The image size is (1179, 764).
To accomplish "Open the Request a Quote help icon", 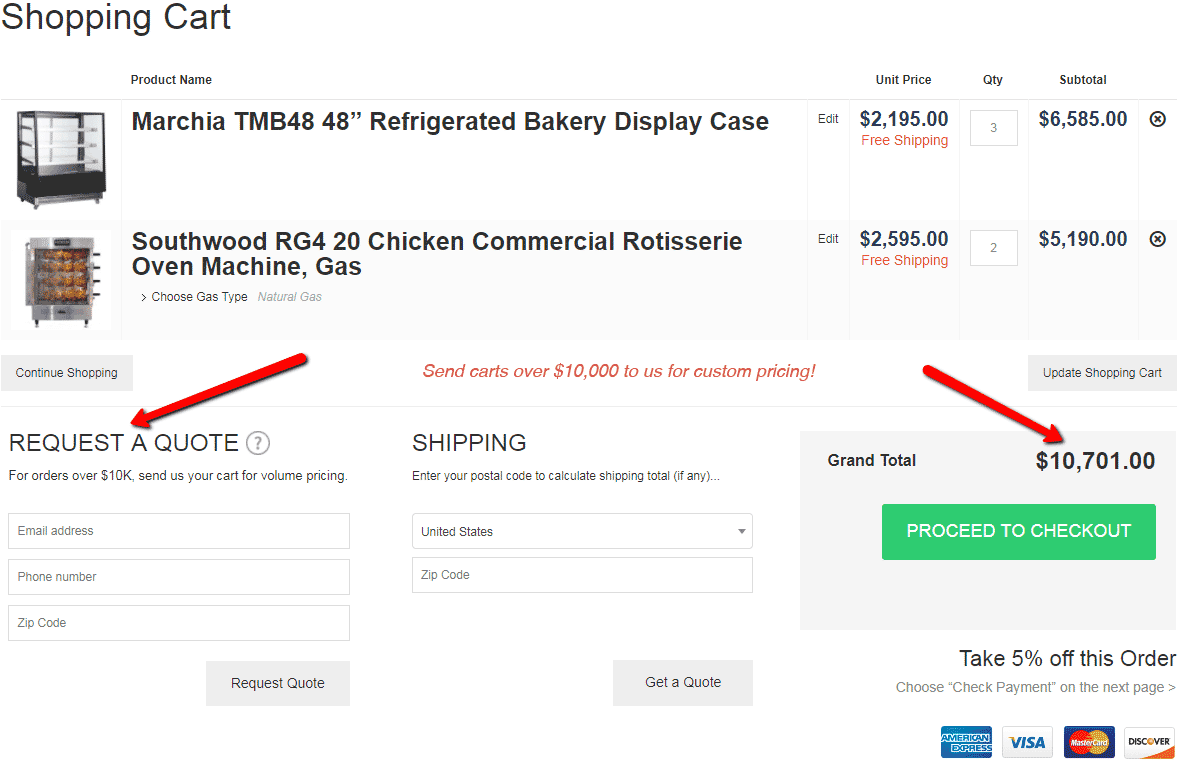I will point(258,443).
